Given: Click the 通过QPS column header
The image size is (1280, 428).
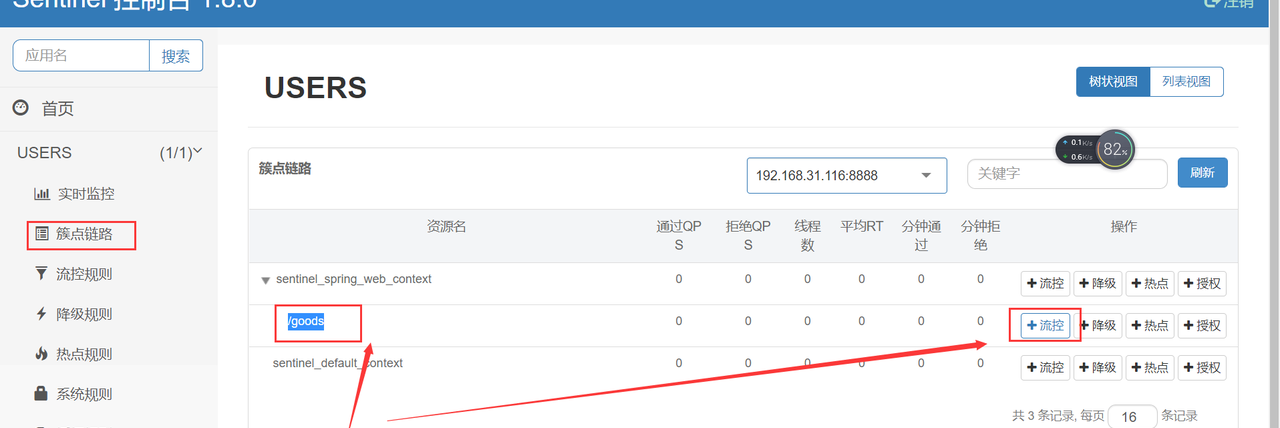Looking at the screenshot, I should [x=678, y=236].
